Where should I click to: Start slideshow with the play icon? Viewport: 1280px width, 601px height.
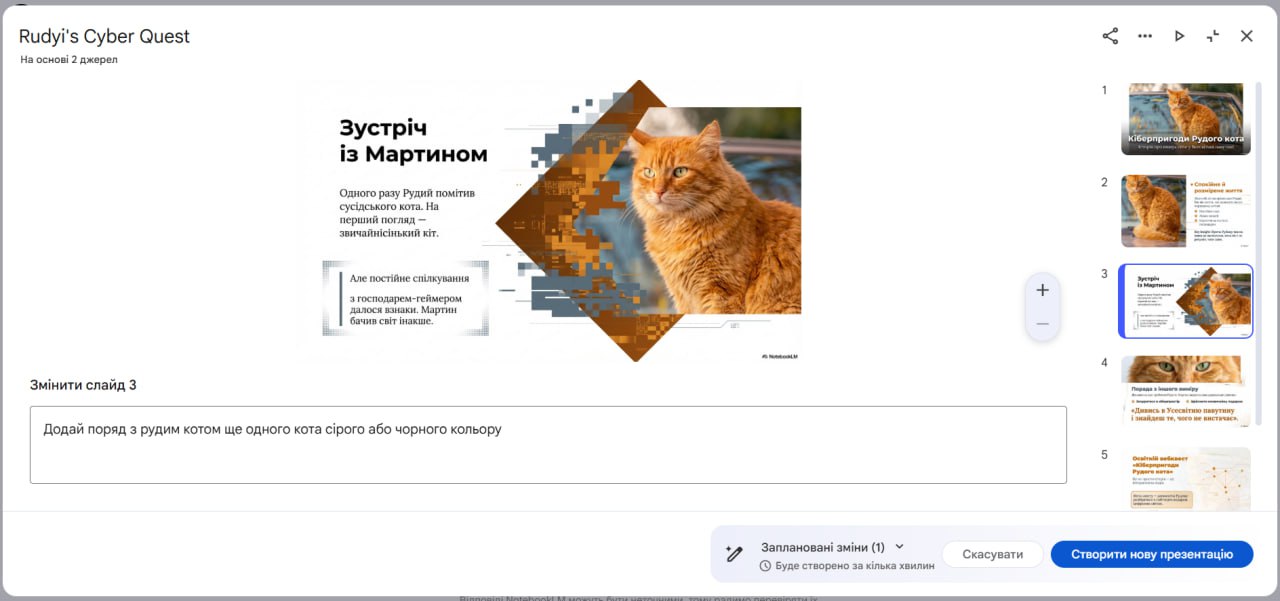tap(1179, 36)
